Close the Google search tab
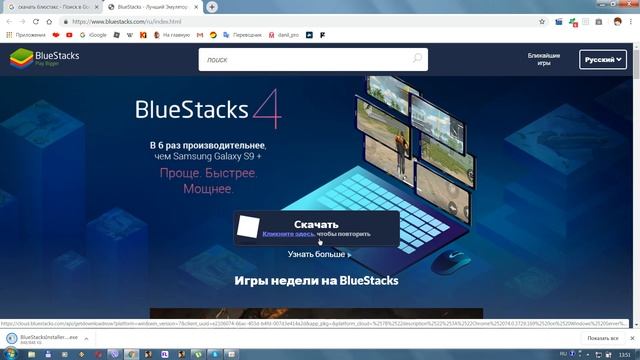Image resolution: width=640 pixels, height=360 pixels. click(97, 7)
